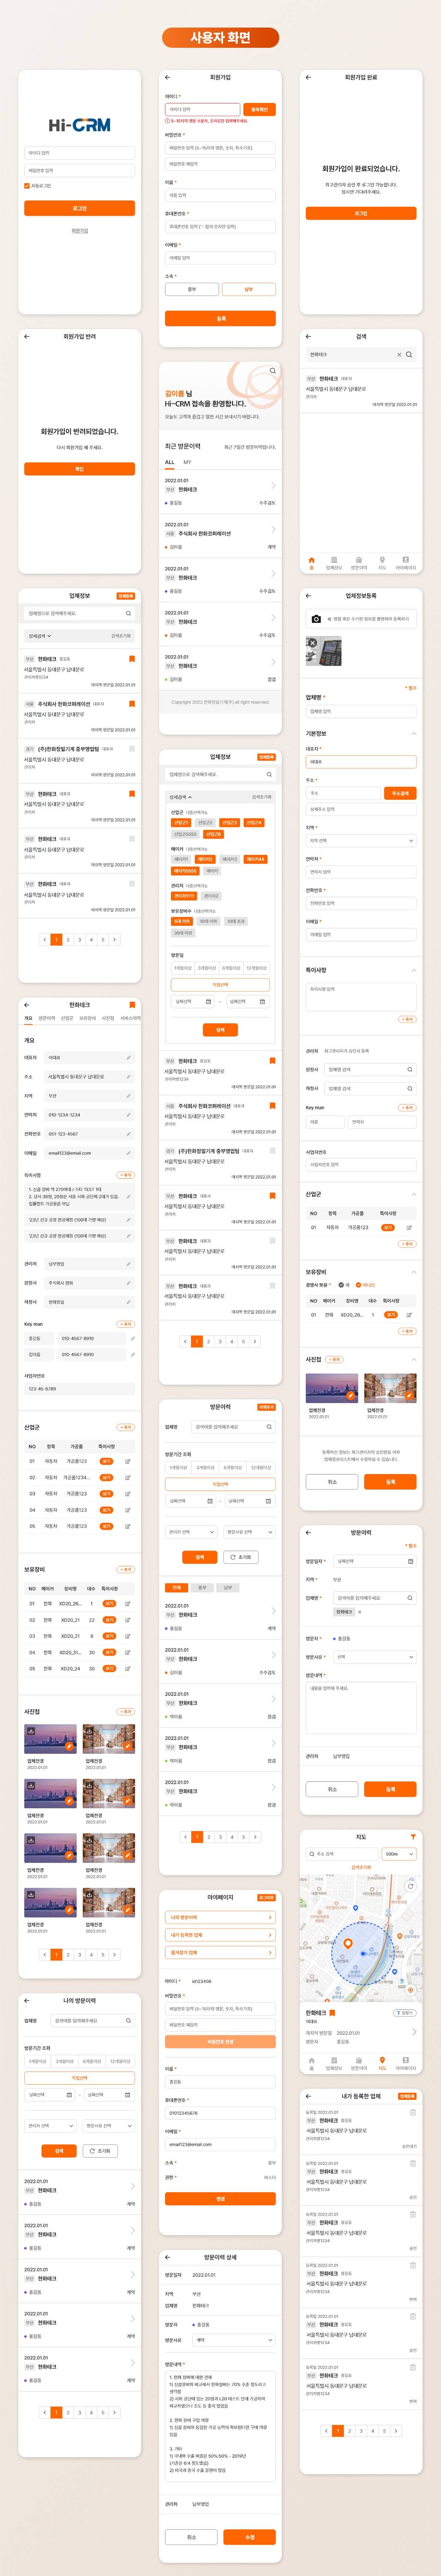Click the 아이디 입력 field on login screen
Viewport: 441px width, 2576px height.
coord(80,153)
